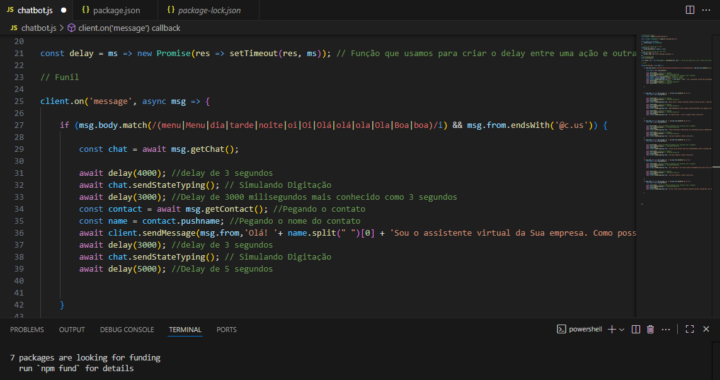The image size is (720, 380).
Task: Launch new terminal with plus icon
Action: click(611, 329)
